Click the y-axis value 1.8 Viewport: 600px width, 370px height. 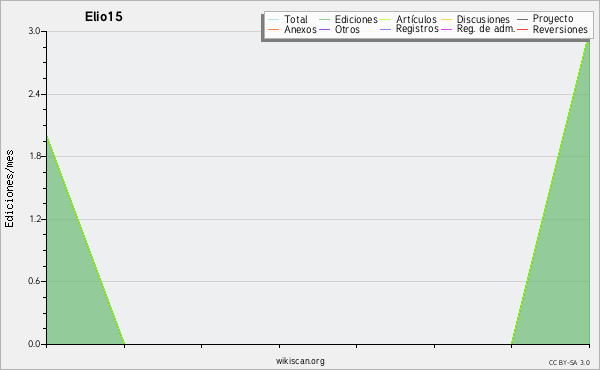pos(34,156)
